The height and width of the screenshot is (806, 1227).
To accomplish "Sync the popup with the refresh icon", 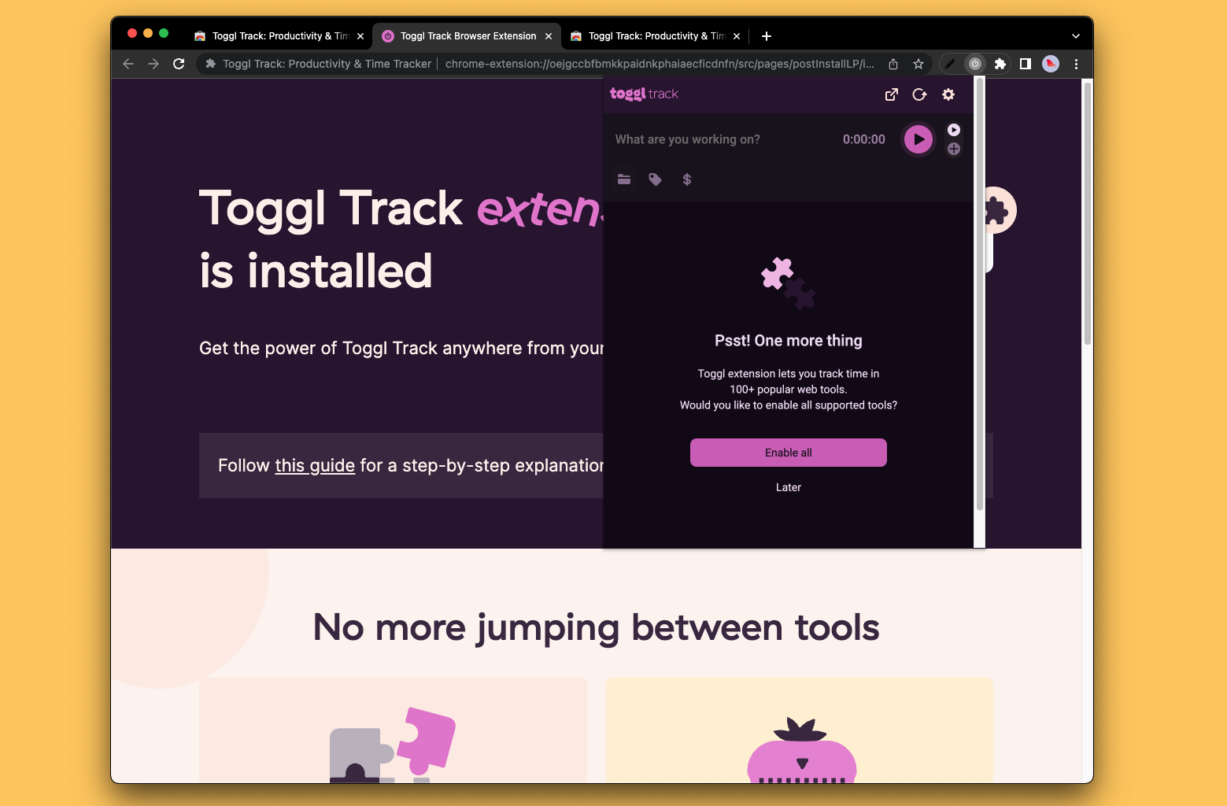I will tap(919, 94).
